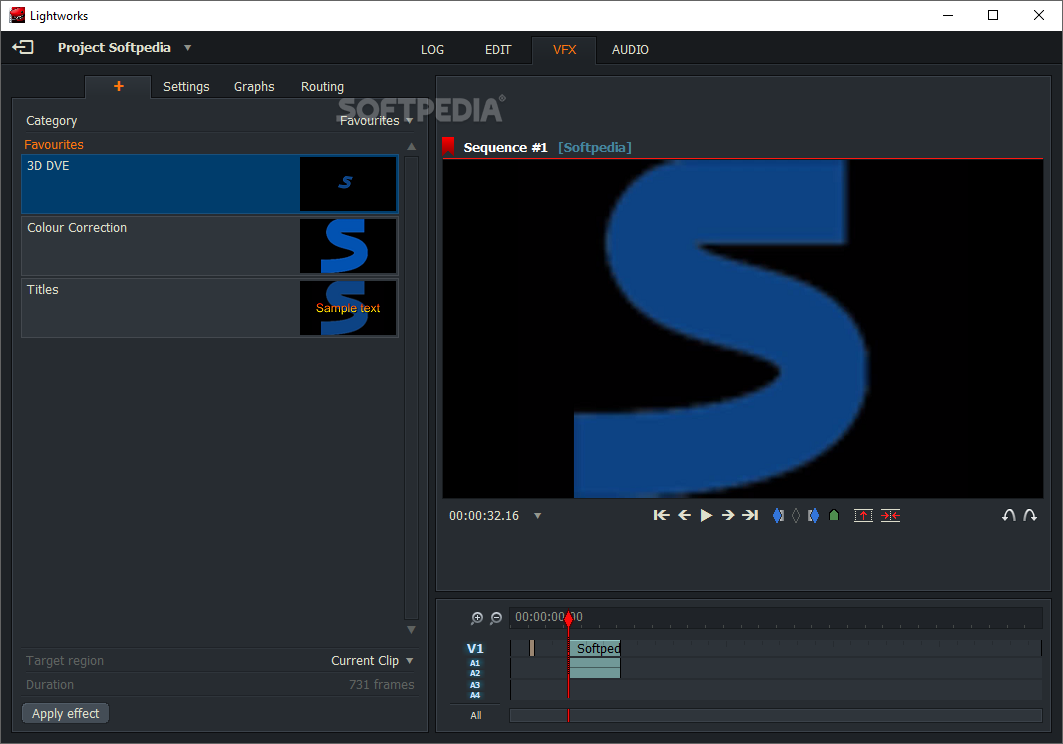The height and width of the screenshot is (744, 1063).
Task: Click the video preview viewer
Action: click(742, 329)
